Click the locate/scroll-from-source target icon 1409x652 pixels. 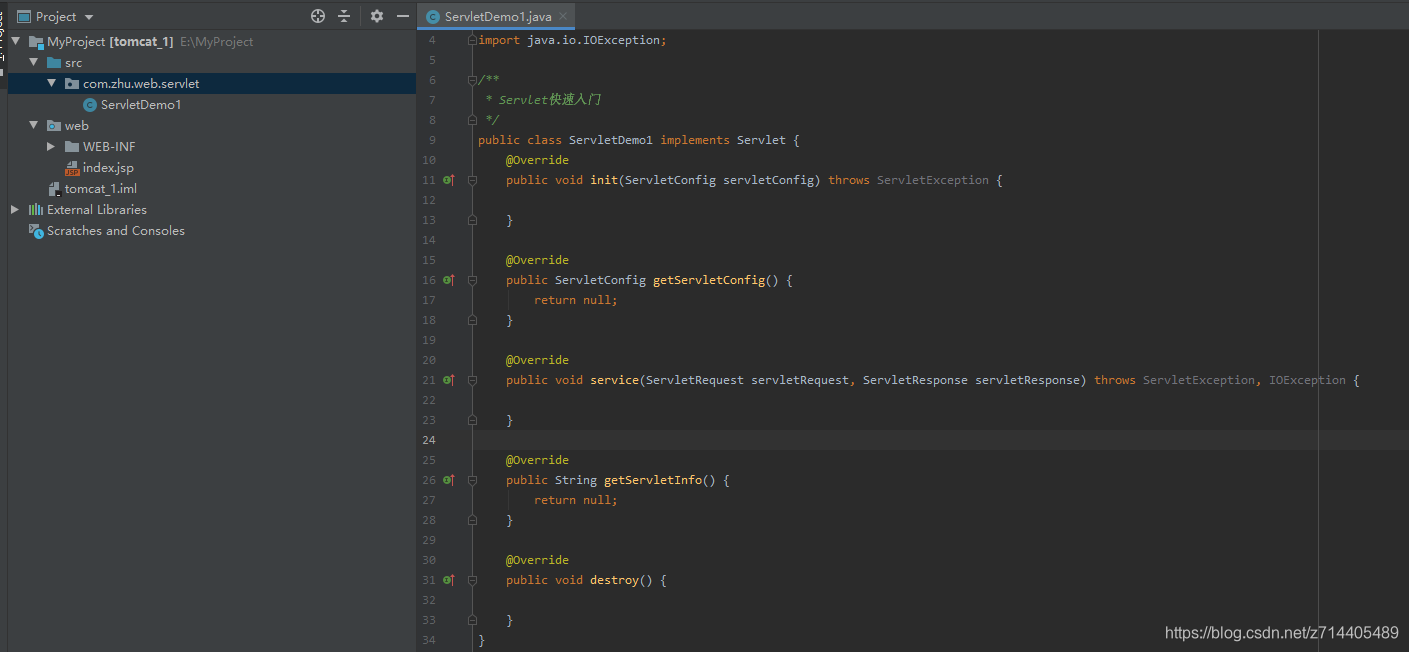coord(318,16)
